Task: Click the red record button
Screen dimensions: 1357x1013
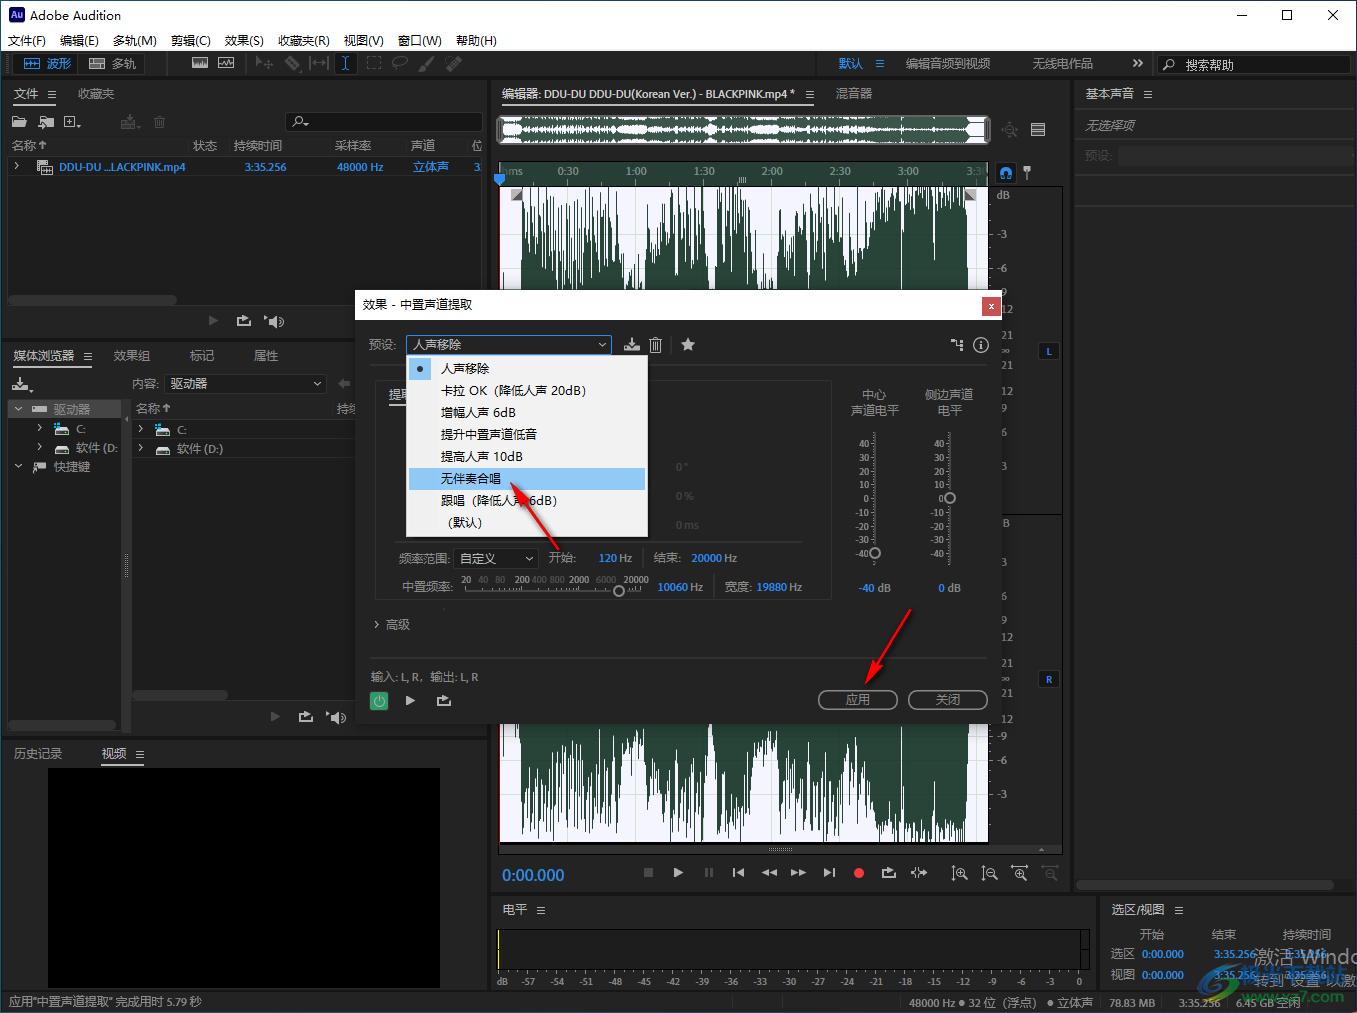Action: pos(858,873)
